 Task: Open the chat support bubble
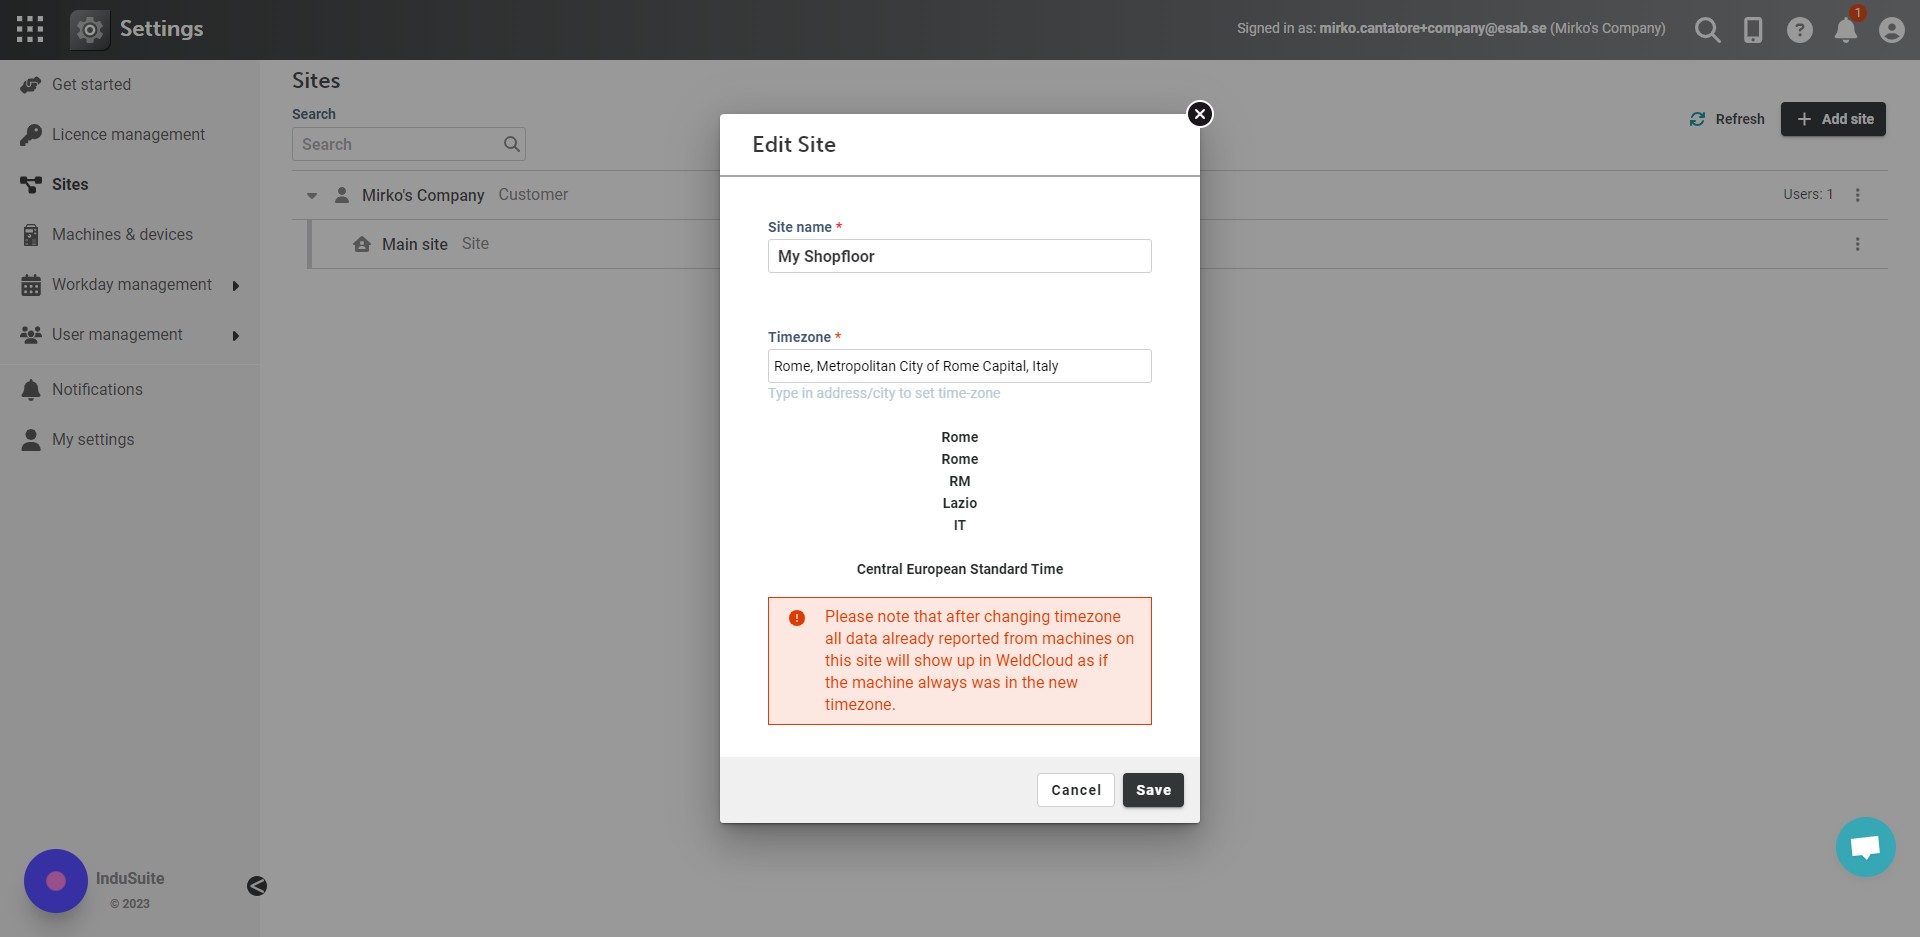point(1866,847)
